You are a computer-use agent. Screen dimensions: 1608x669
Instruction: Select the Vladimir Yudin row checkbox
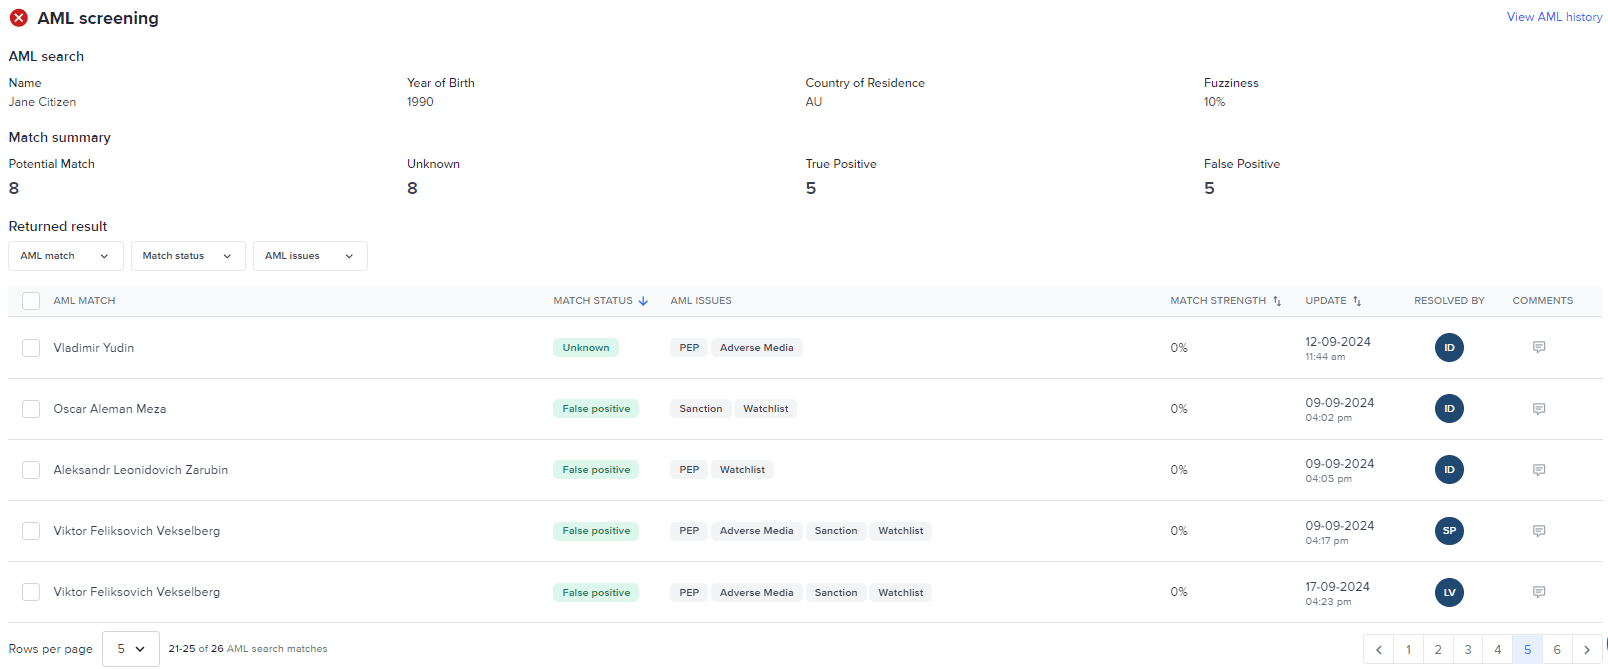[x=31, y=348]
